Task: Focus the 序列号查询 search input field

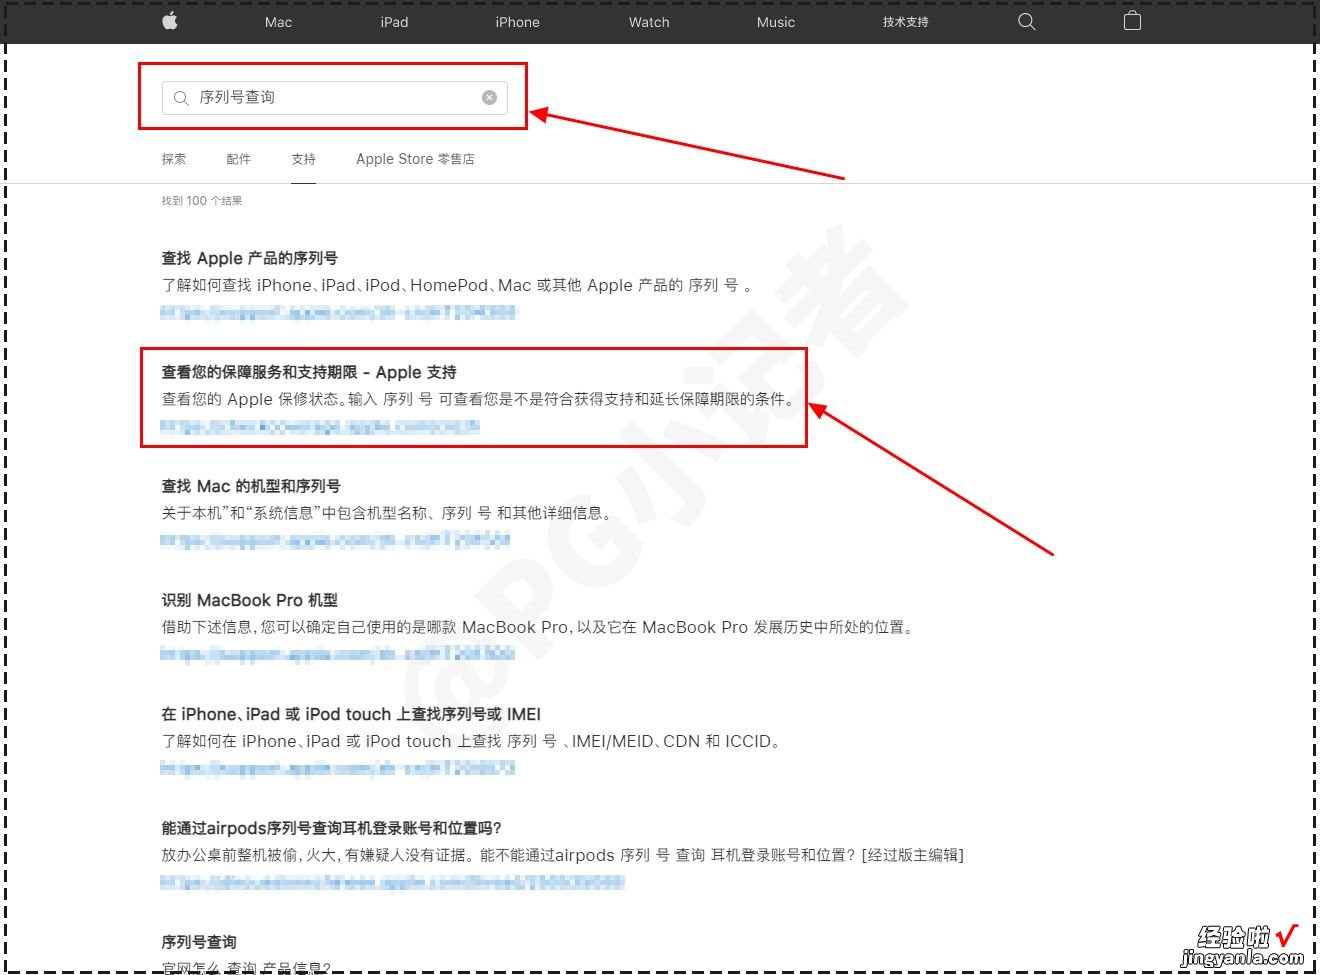Action: tap(335, 98)
